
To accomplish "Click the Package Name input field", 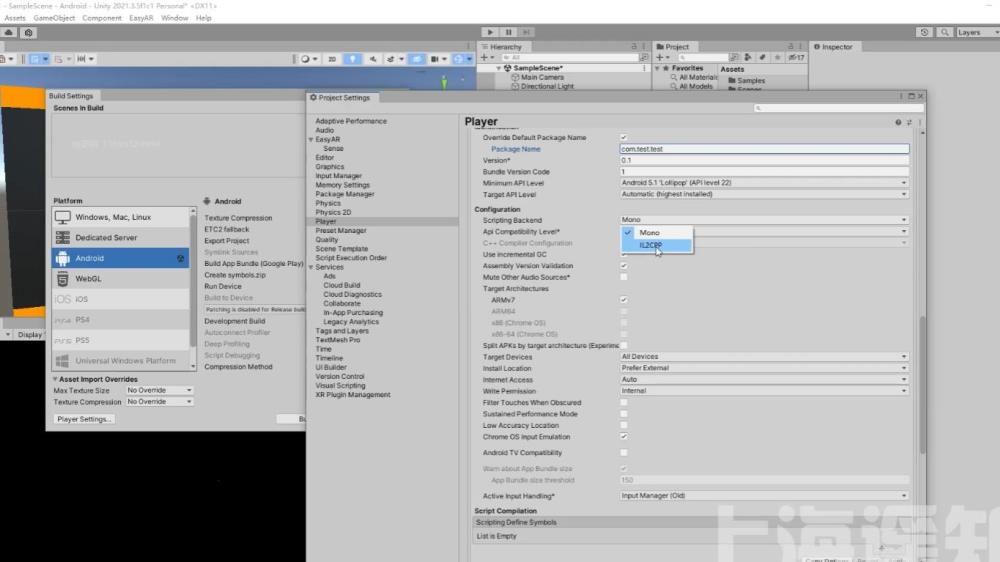I will tap(764, 149).
